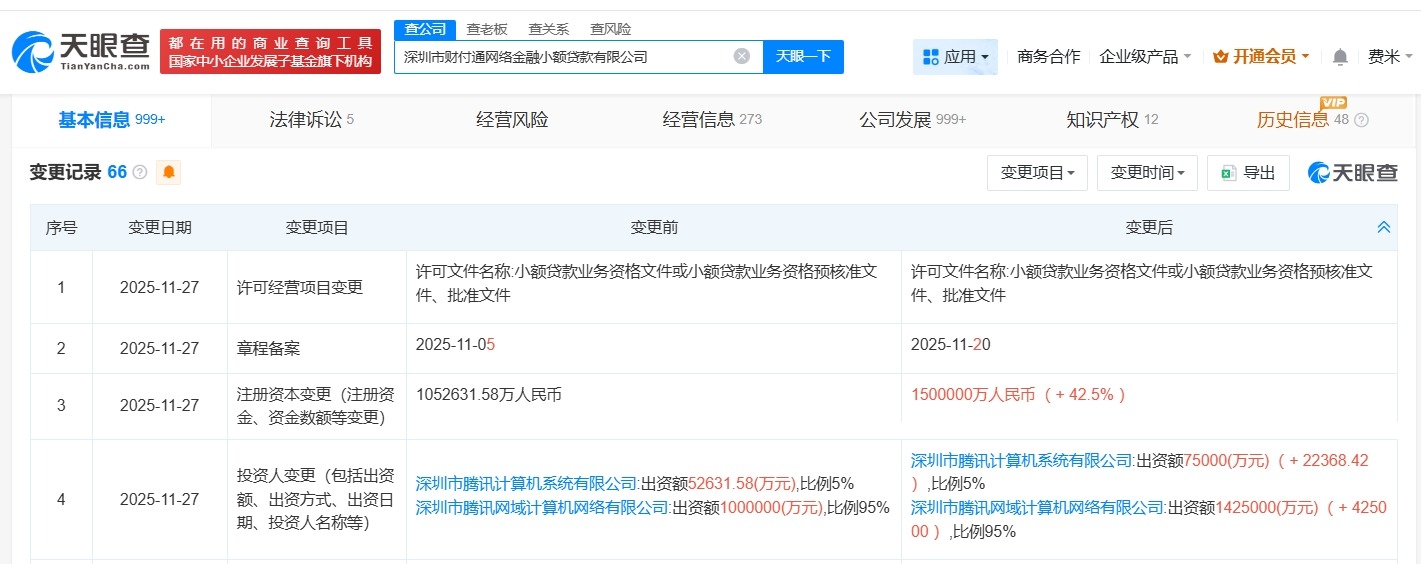The height and width of the screenshot is (564, 1421).
Task: Click 开通会员 membership button
Action: click(x=1260, y=57)
